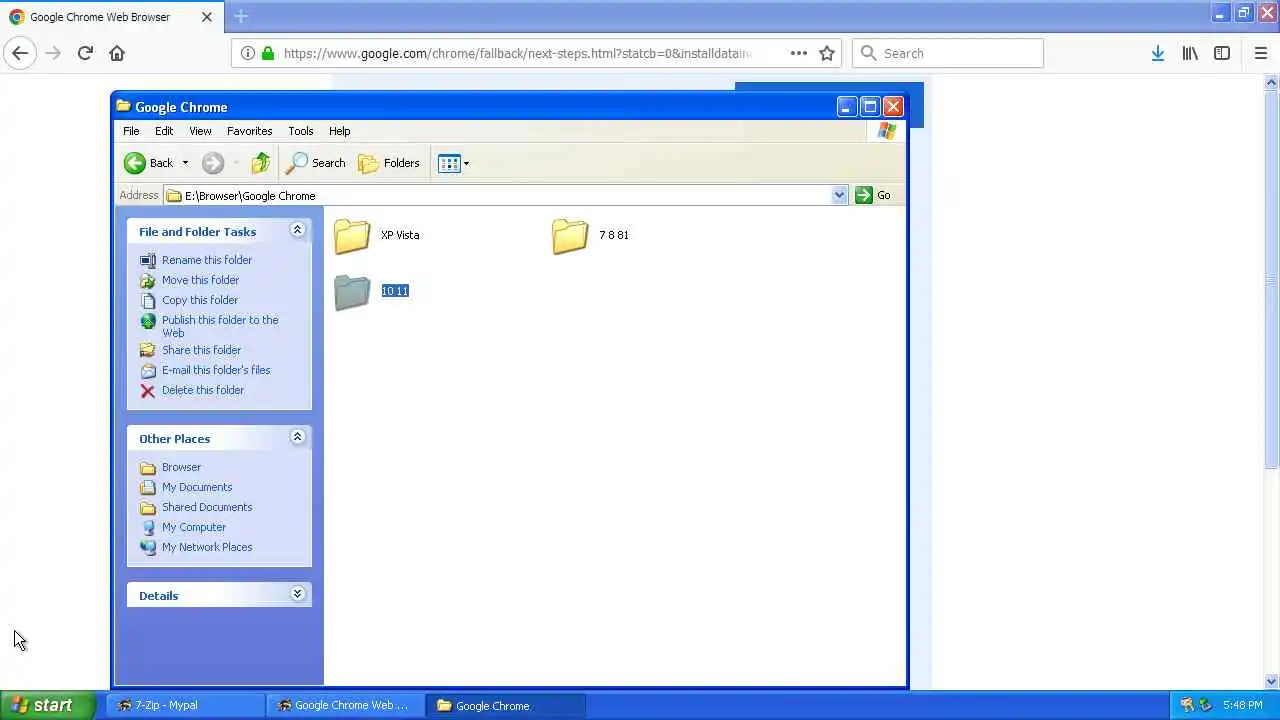The width and height of the screenshot is (1280, 720).
Task: Select the Google Chrome Web Browser tab
Action: [110, 17]
